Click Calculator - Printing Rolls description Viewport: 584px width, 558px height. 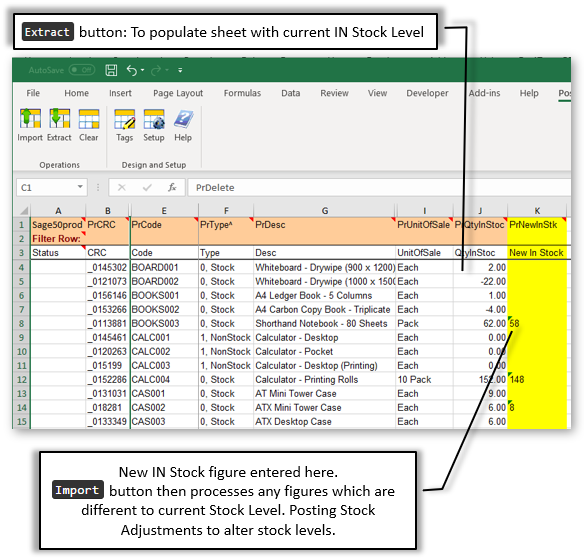pyautogui.click(x=324, y=380)
